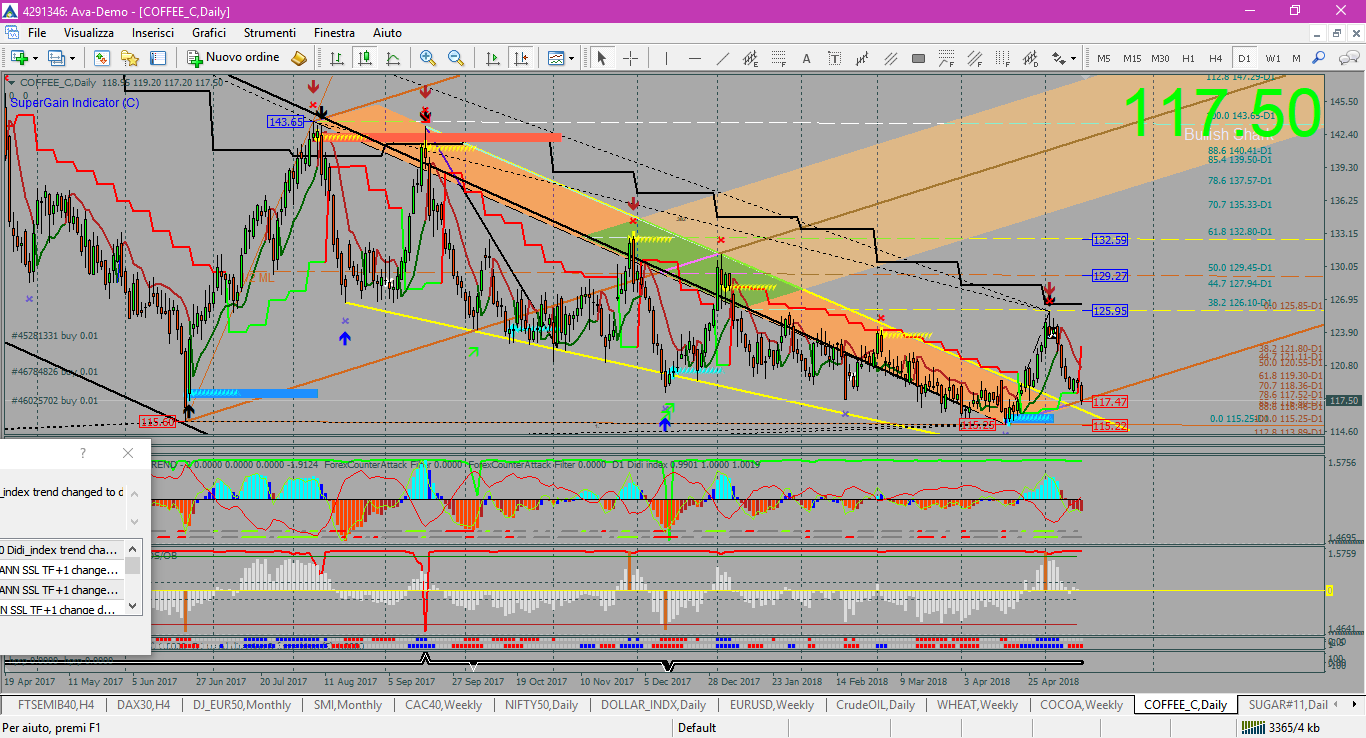The image size is (1366, 738).
Task: Select the rectangle shape tool
Action: [918, 58]
